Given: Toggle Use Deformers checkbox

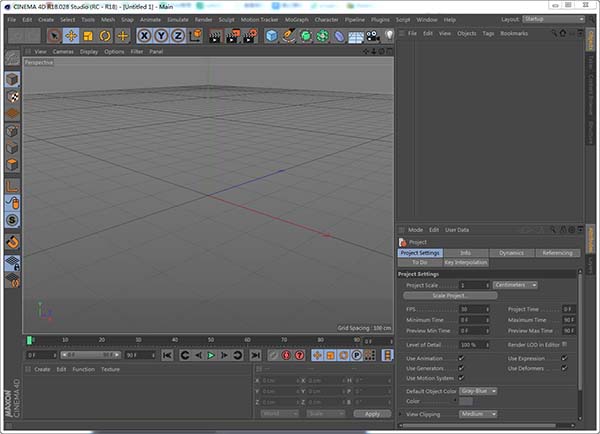Looking at the screenshot, I should point(564,368).
